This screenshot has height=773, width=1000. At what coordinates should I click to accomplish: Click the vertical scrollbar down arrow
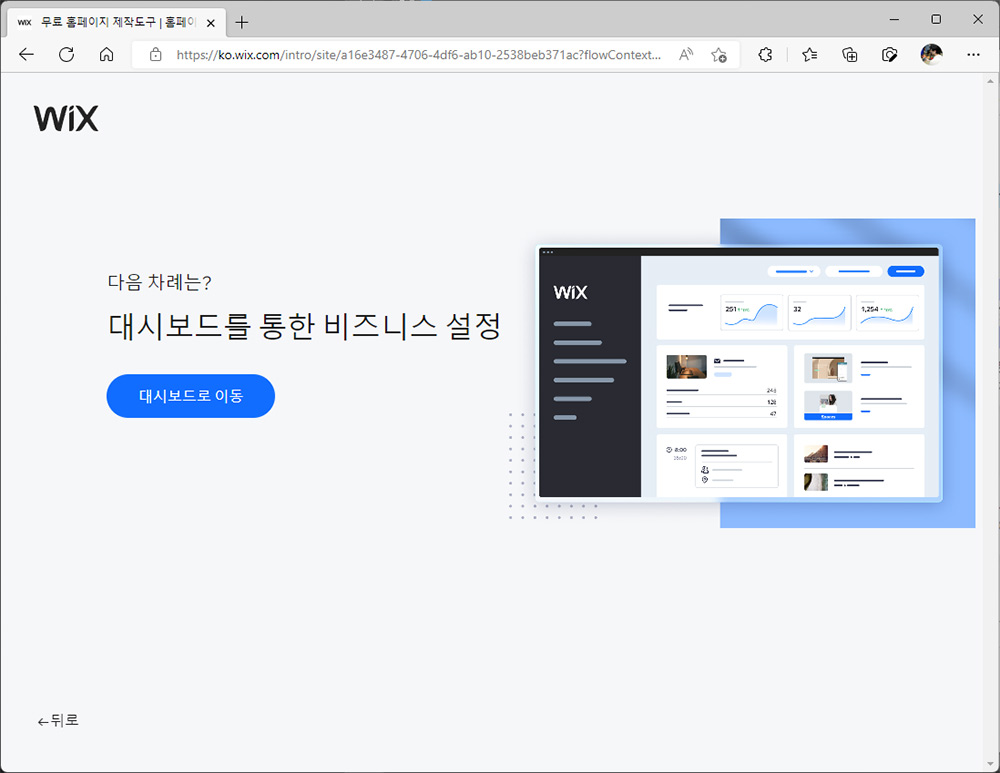click(x=990, y=763)
